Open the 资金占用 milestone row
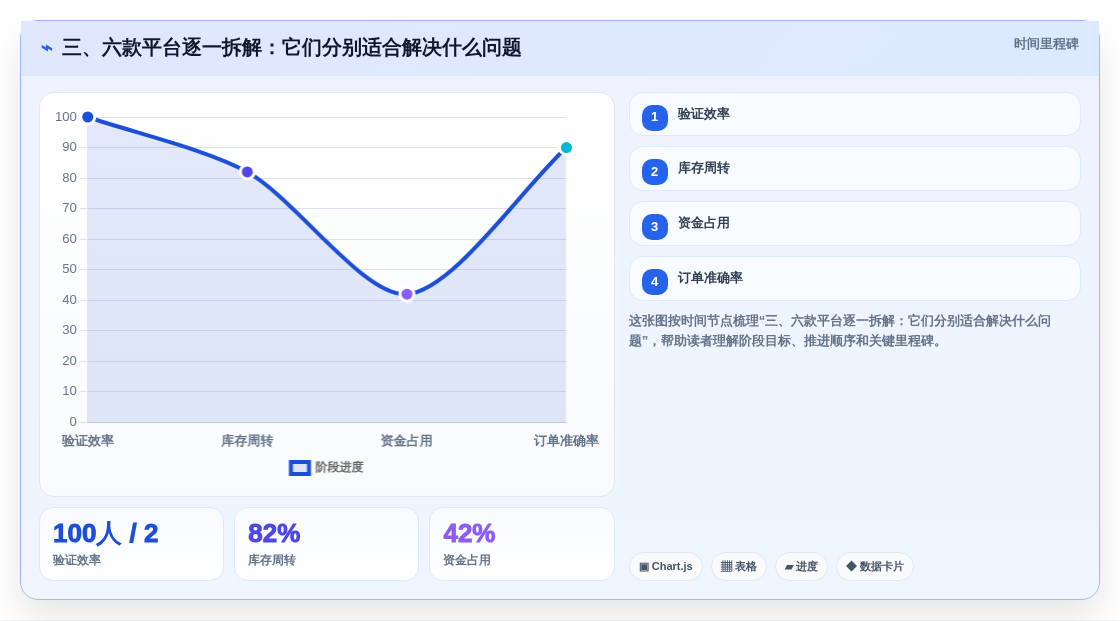 click(854, 224)
